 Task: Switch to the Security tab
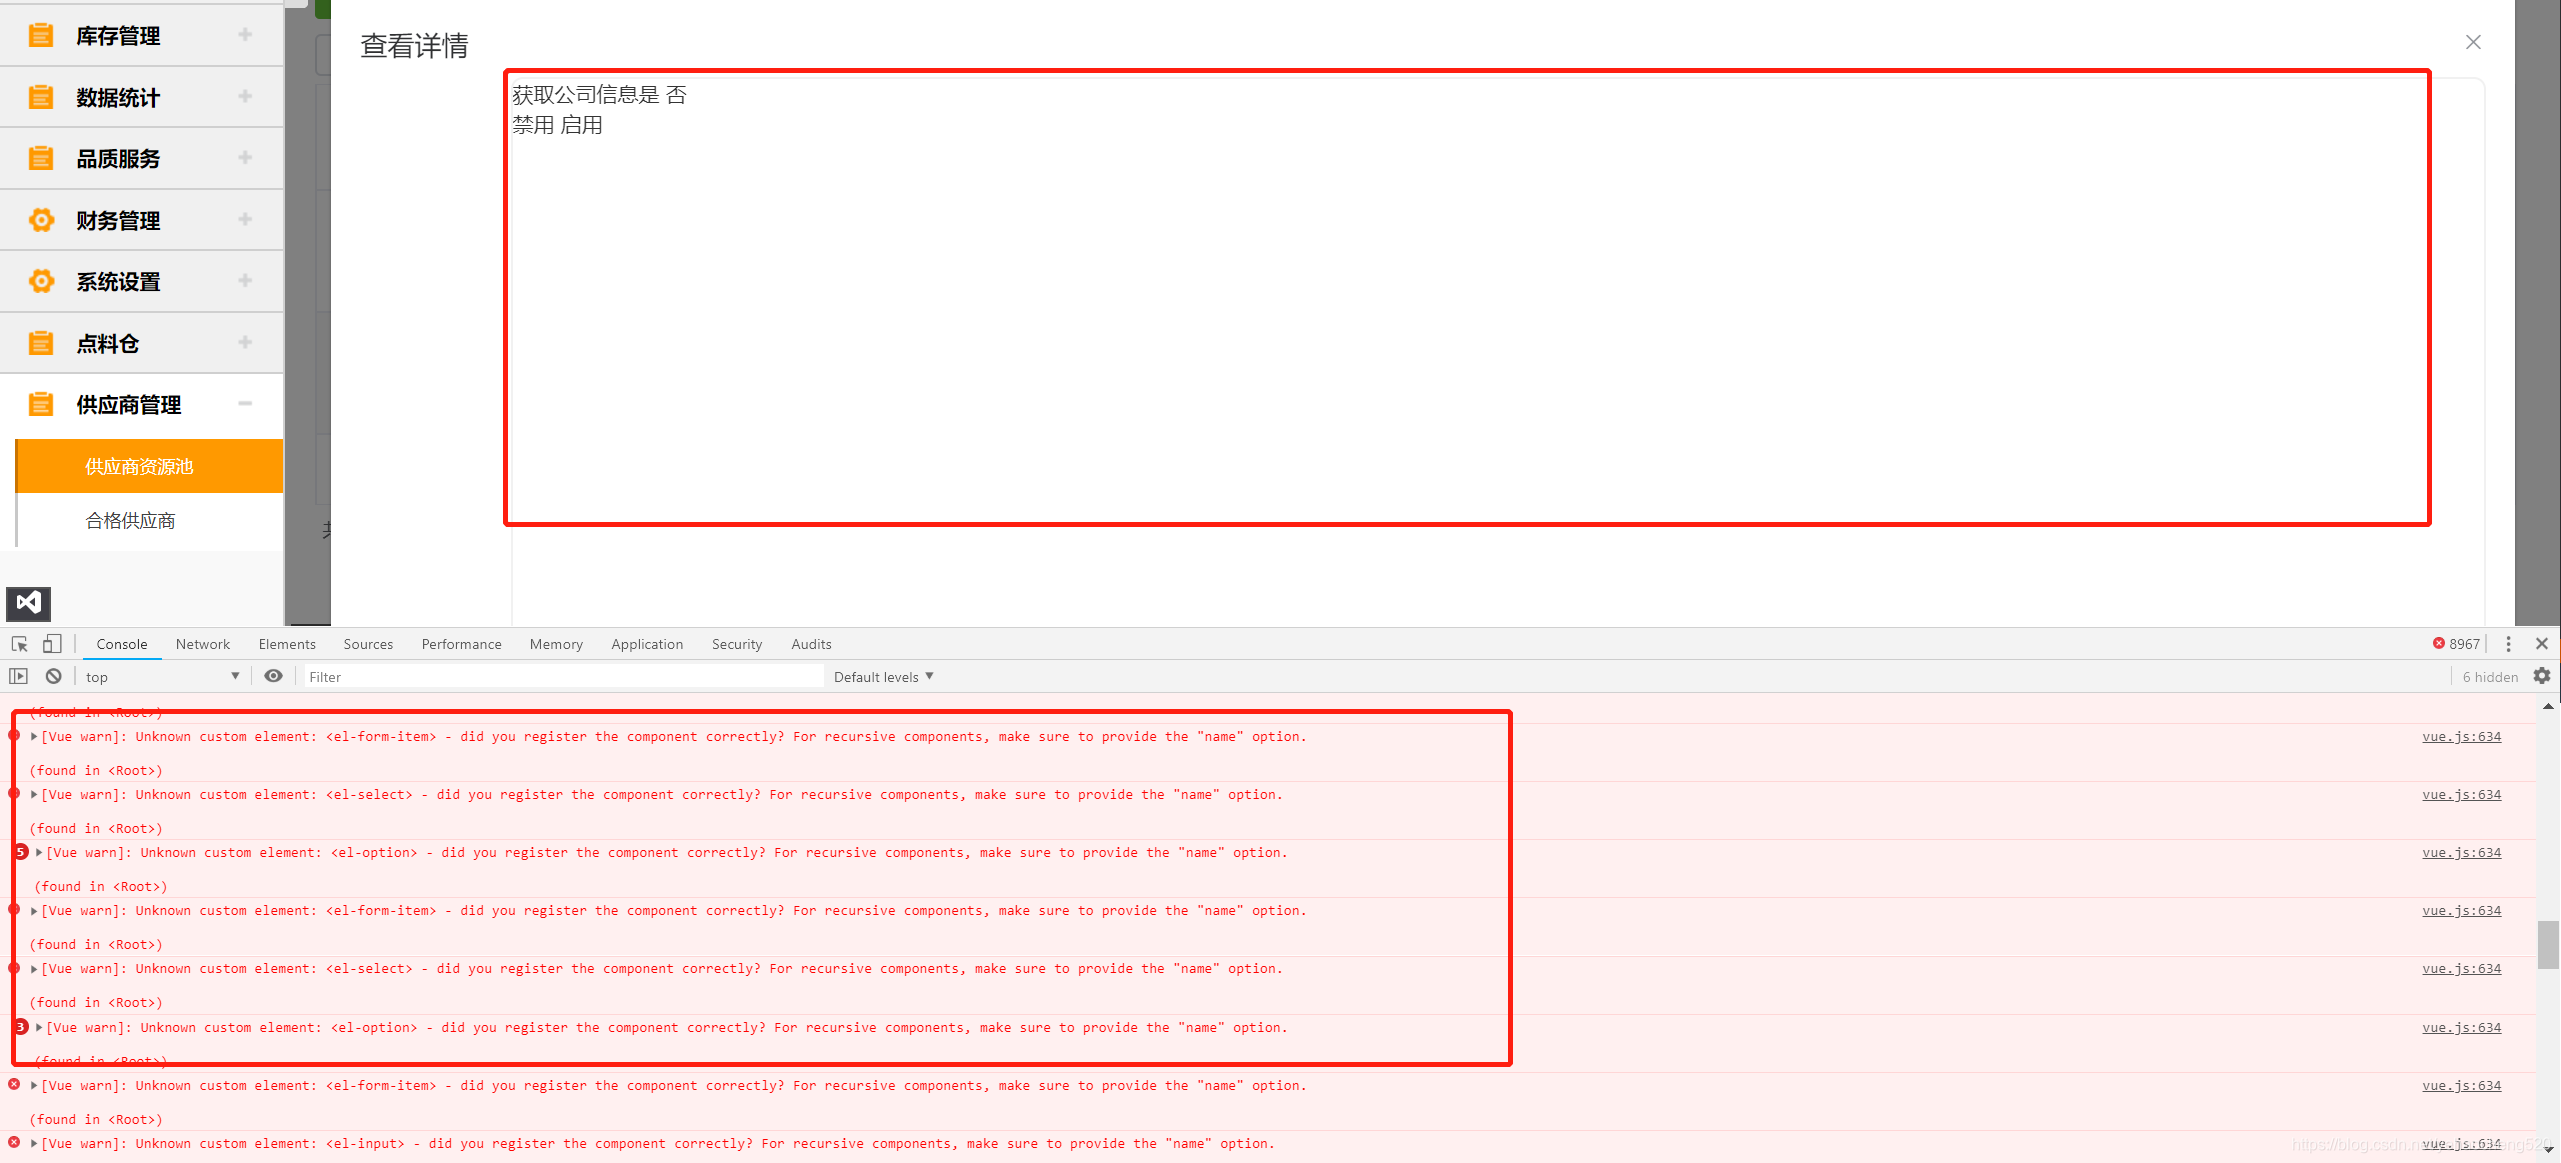click(x=737, y=644)
